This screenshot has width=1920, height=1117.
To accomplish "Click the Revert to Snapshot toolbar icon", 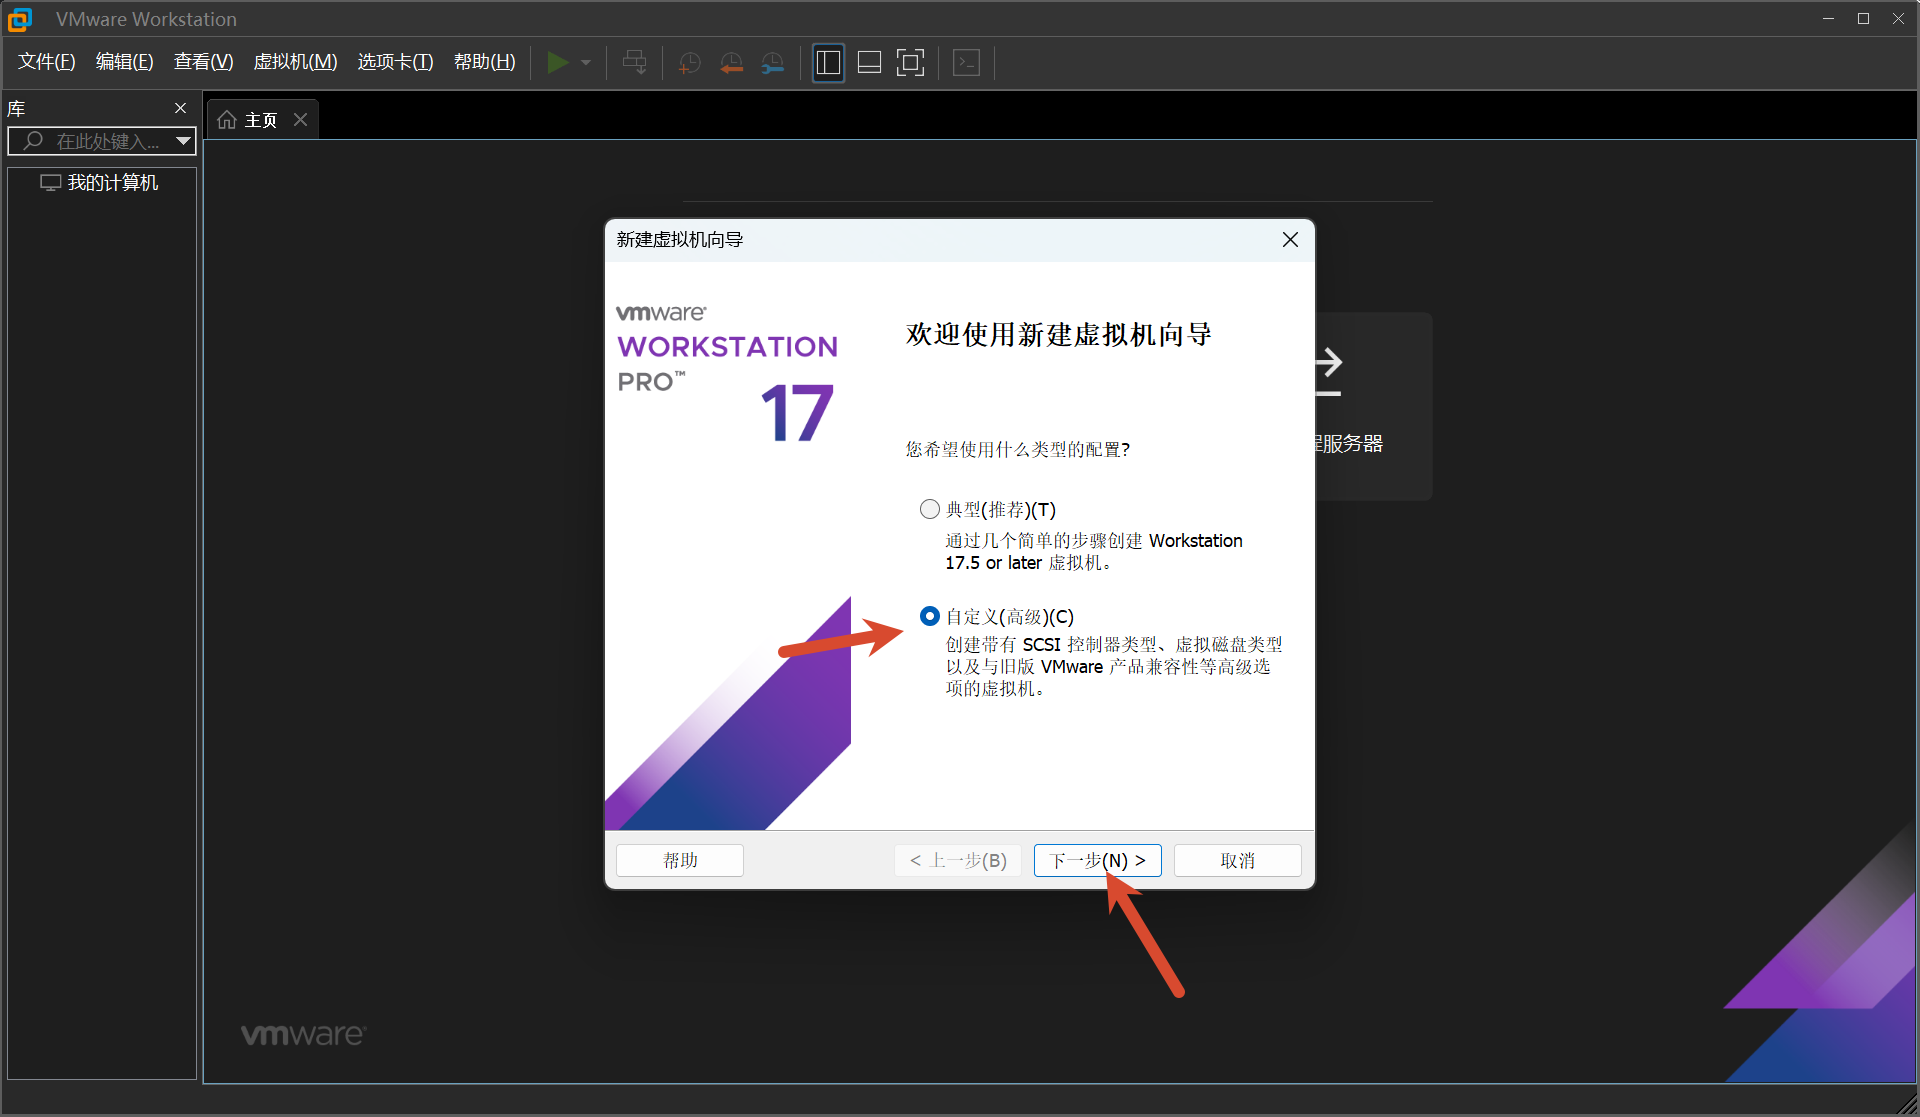I will click(732, 63).
